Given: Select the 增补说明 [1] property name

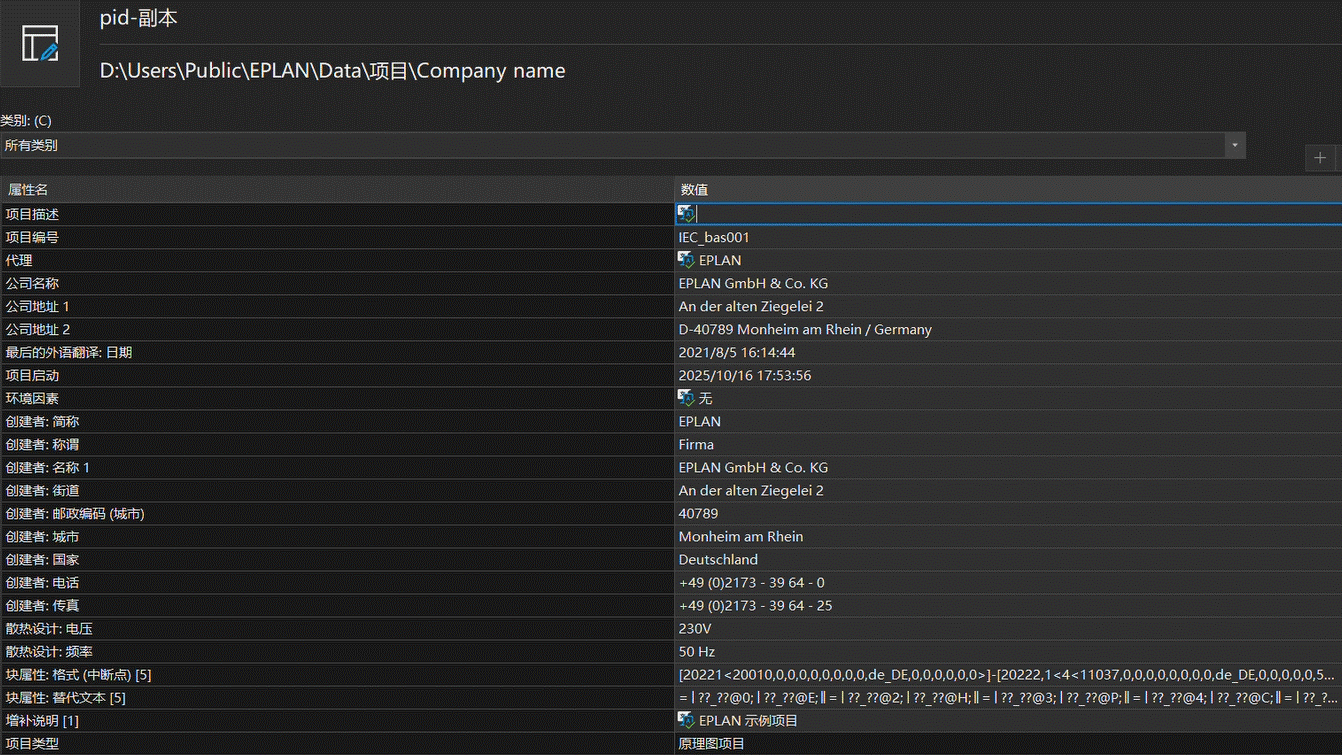Looking at the screenshot, I should (42, 720).
